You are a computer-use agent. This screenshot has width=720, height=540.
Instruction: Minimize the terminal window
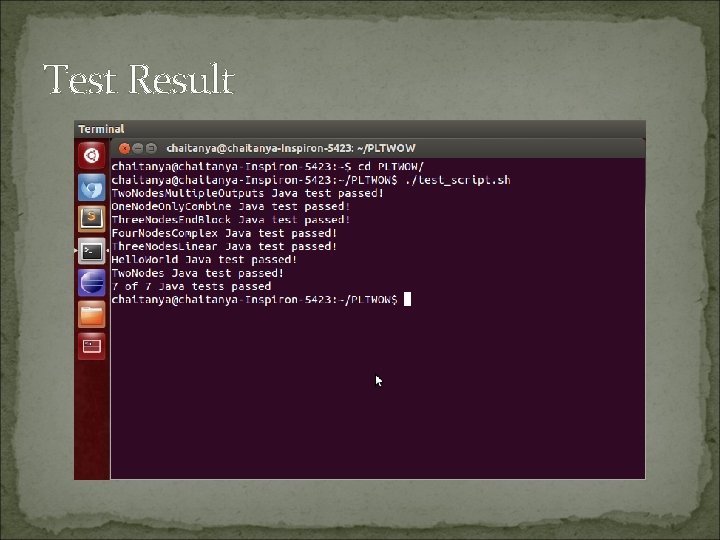137,148
